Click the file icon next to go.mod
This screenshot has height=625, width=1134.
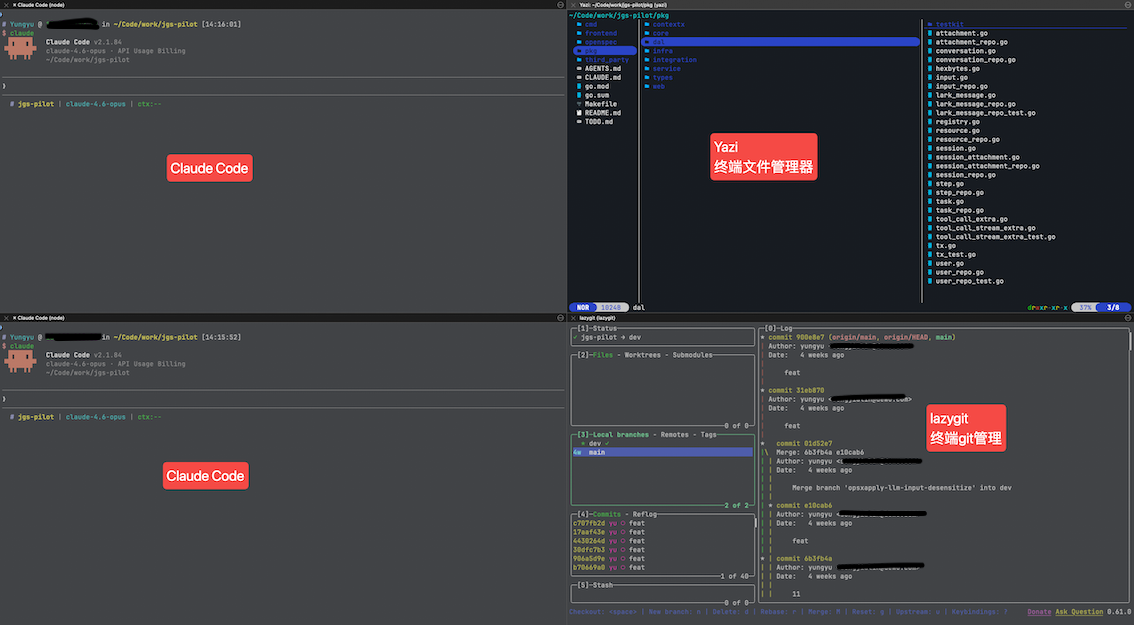[x=578, y=86]
